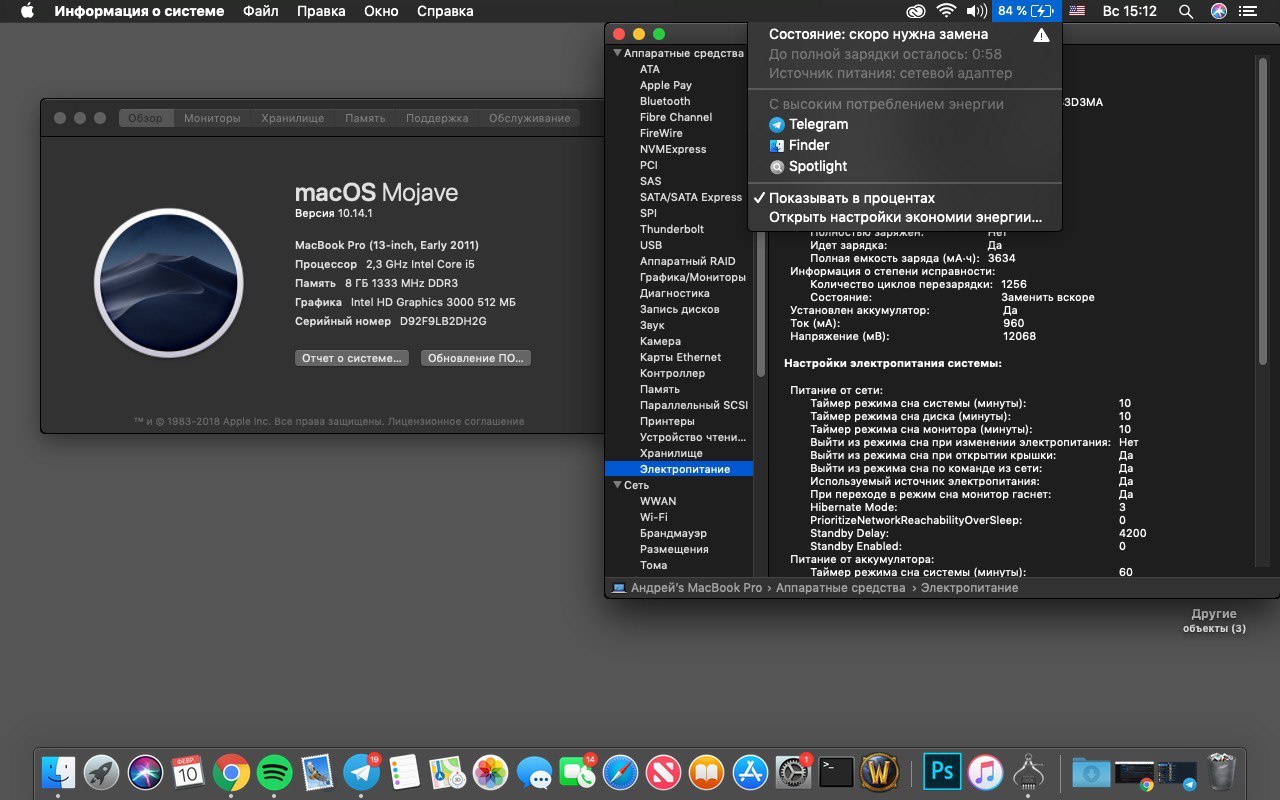Open Spotify from the dock
The width and height of the screenshot is (1280, 800).
point(274,771)
